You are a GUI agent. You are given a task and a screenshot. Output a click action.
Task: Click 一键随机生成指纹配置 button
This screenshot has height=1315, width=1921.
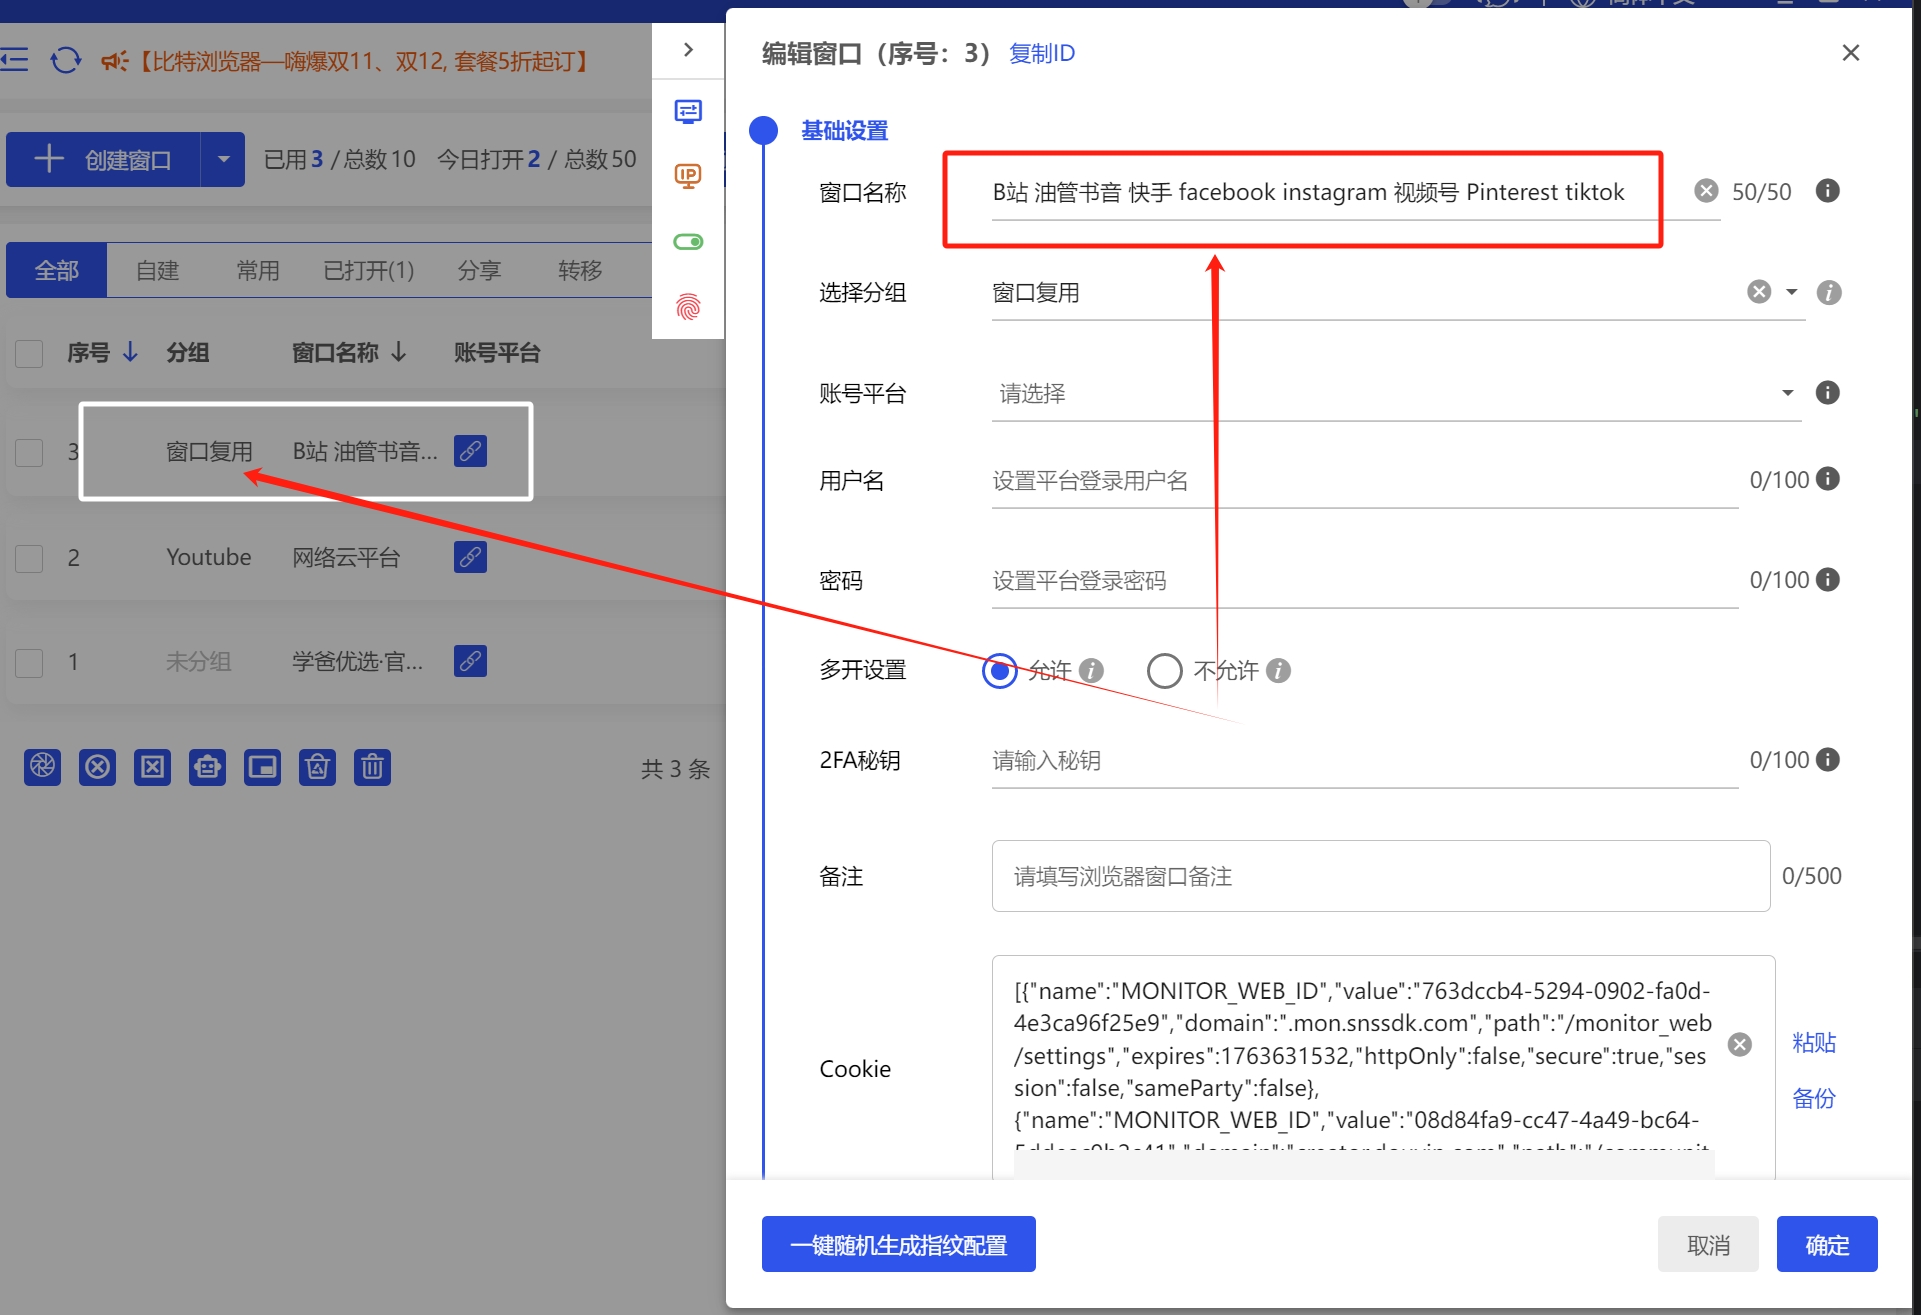tap(898, 1245)
